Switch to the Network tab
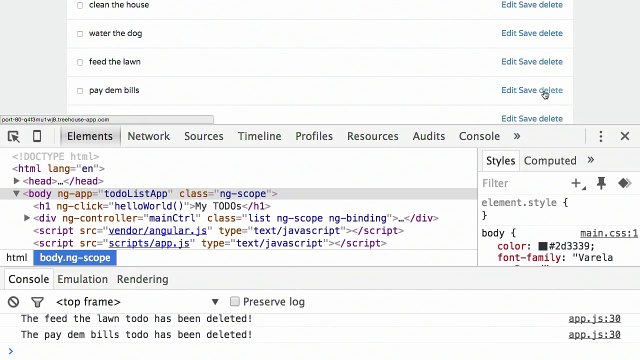Screen dimensions: 640x360 click(149, 136)
